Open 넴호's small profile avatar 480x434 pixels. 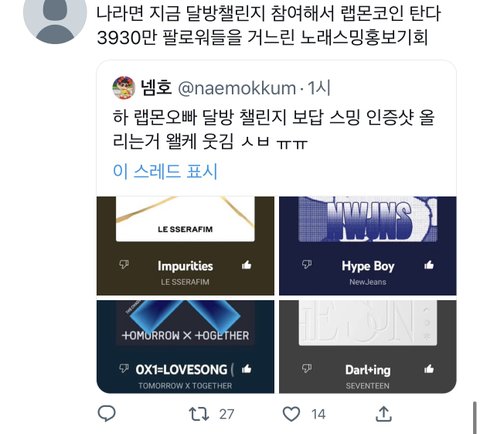point(124,88)
